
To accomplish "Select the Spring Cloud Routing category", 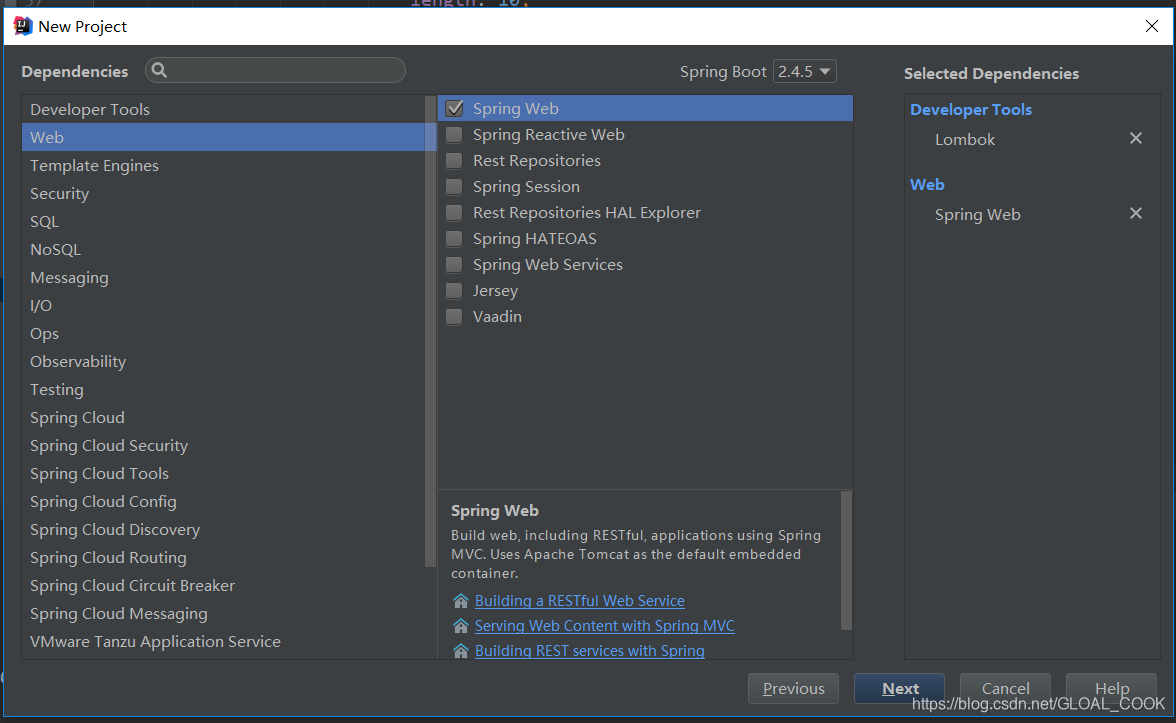I will (224, 557).
